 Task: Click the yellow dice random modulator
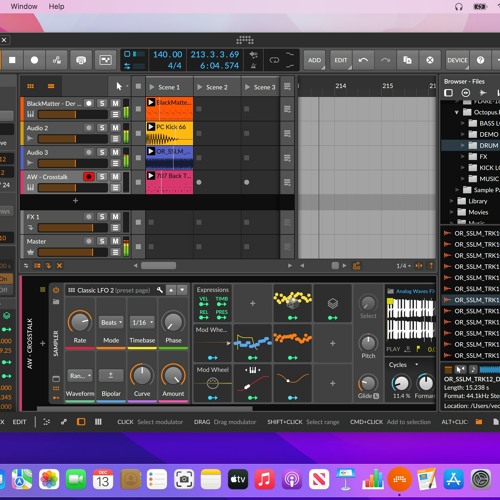293,303
